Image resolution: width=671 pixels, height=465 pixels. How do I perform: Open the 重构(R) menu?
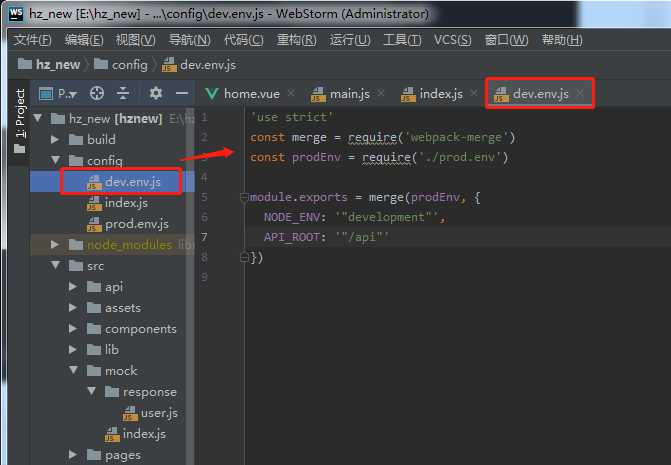[297, 40]
